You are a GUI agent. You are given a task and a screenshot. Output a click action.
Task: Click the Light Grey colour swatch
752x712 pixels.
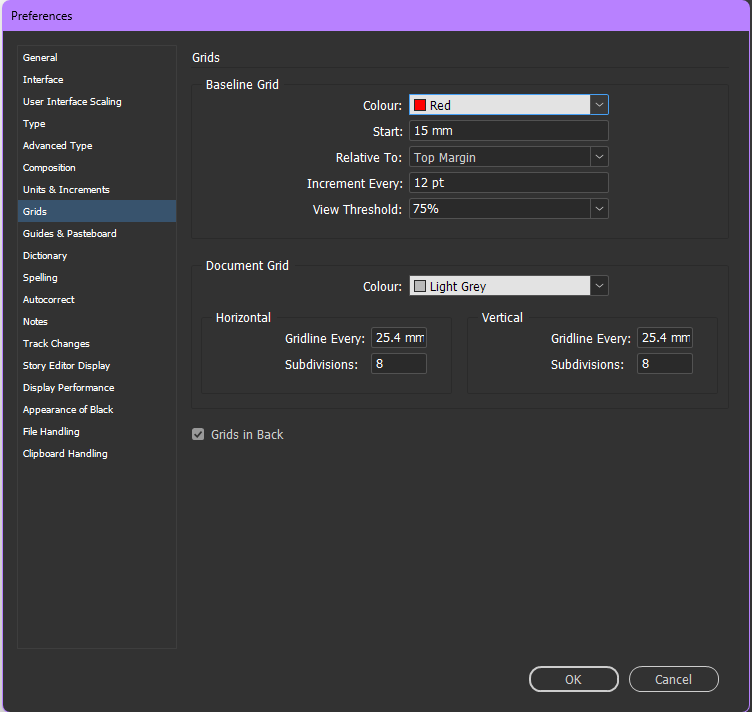coord(421,286)
